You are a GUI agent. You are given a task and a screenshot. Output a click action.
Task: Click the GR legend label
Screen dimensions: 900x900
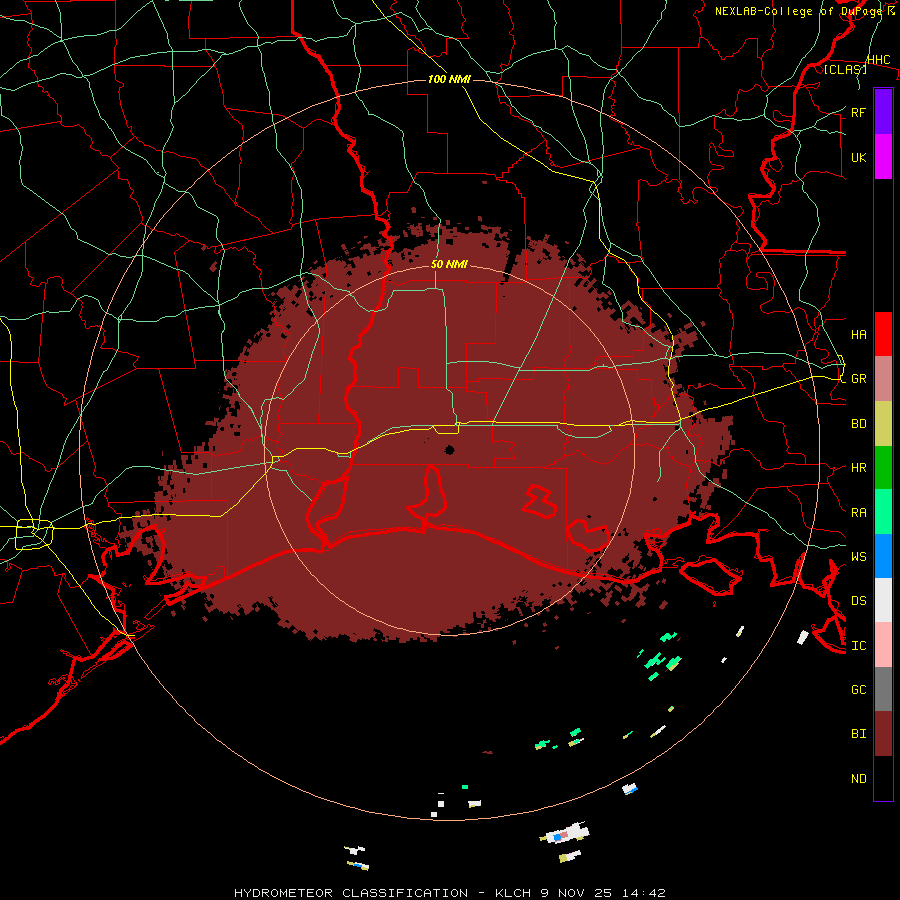(858, 379)
